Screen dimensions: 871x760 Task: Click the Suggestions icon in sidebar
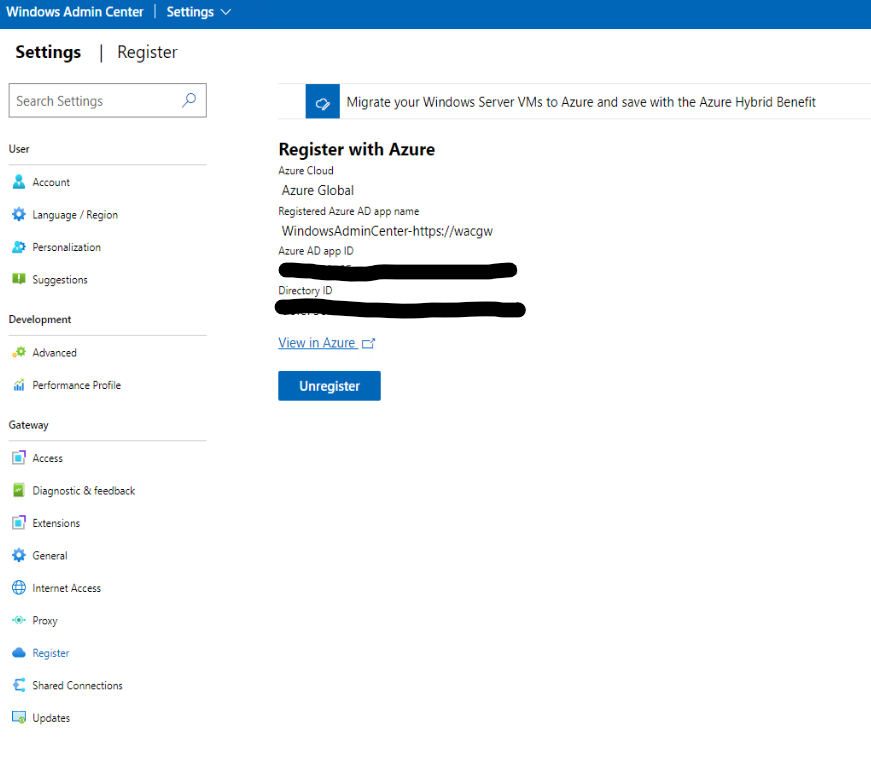pos(18,280)
